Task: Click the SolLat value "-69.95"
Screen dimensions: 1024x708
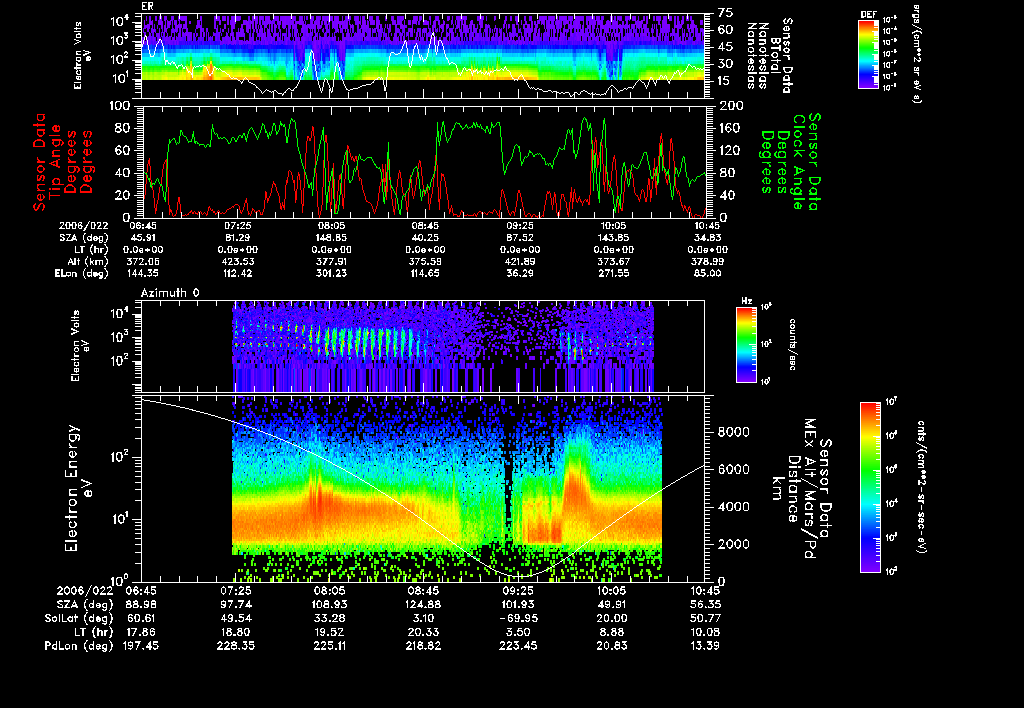Action: [518, 618]
